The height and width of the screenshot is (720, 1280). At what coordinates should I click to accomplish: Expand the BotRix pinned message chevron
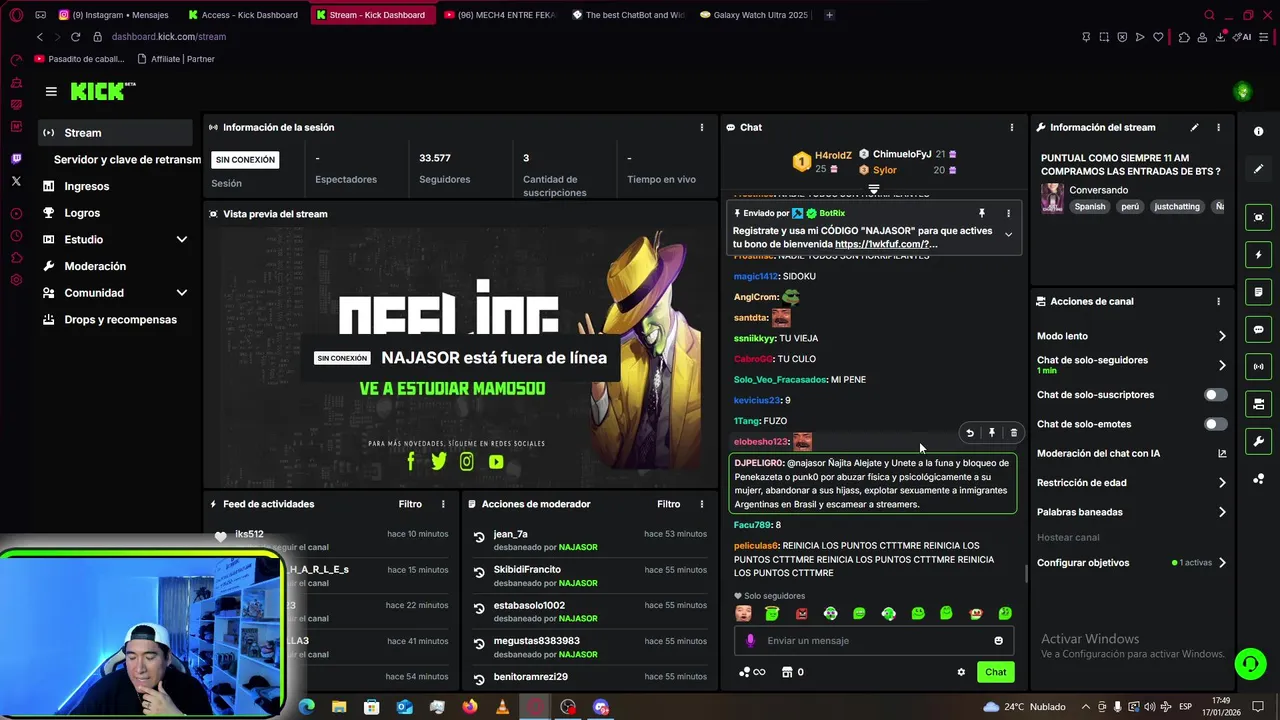[x=1008, y=234]
